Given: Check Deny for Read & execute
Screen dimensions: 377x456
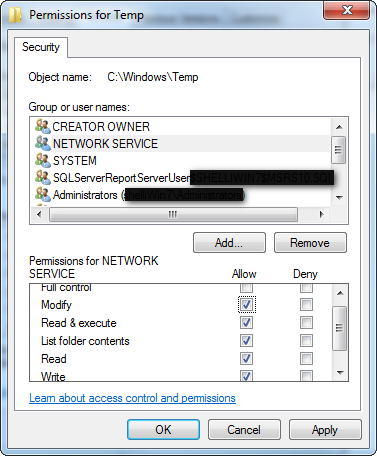Looking at the screenshot, I should click(306, 323).
